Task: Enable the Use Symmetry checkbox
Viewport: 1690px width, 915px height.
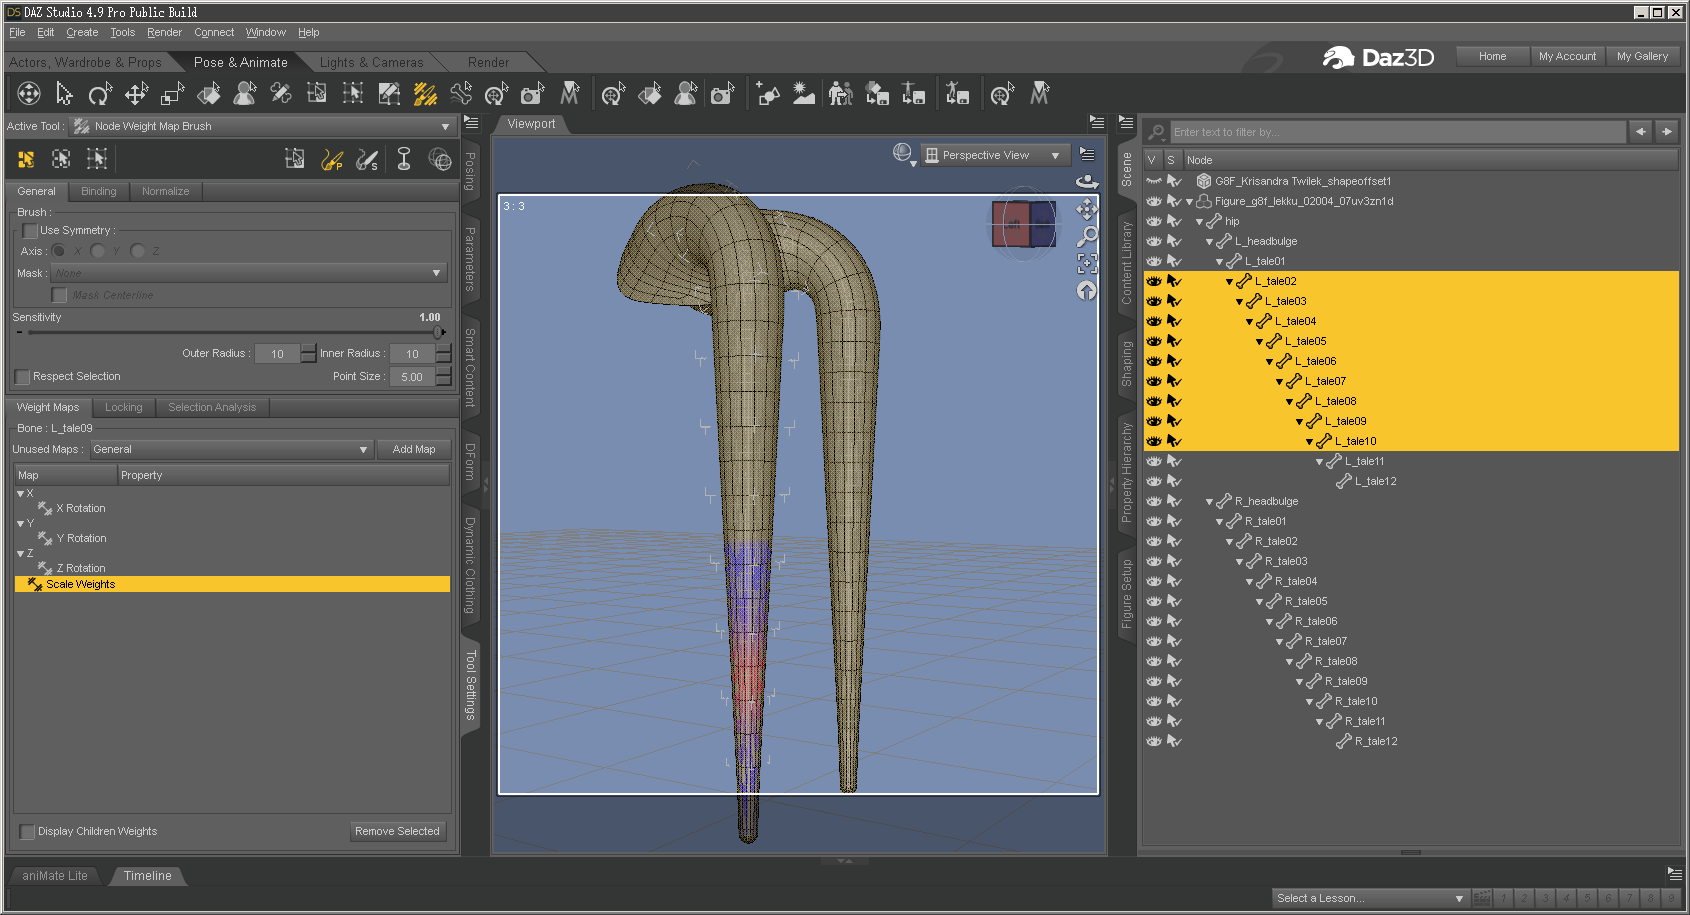Action: 30,231
